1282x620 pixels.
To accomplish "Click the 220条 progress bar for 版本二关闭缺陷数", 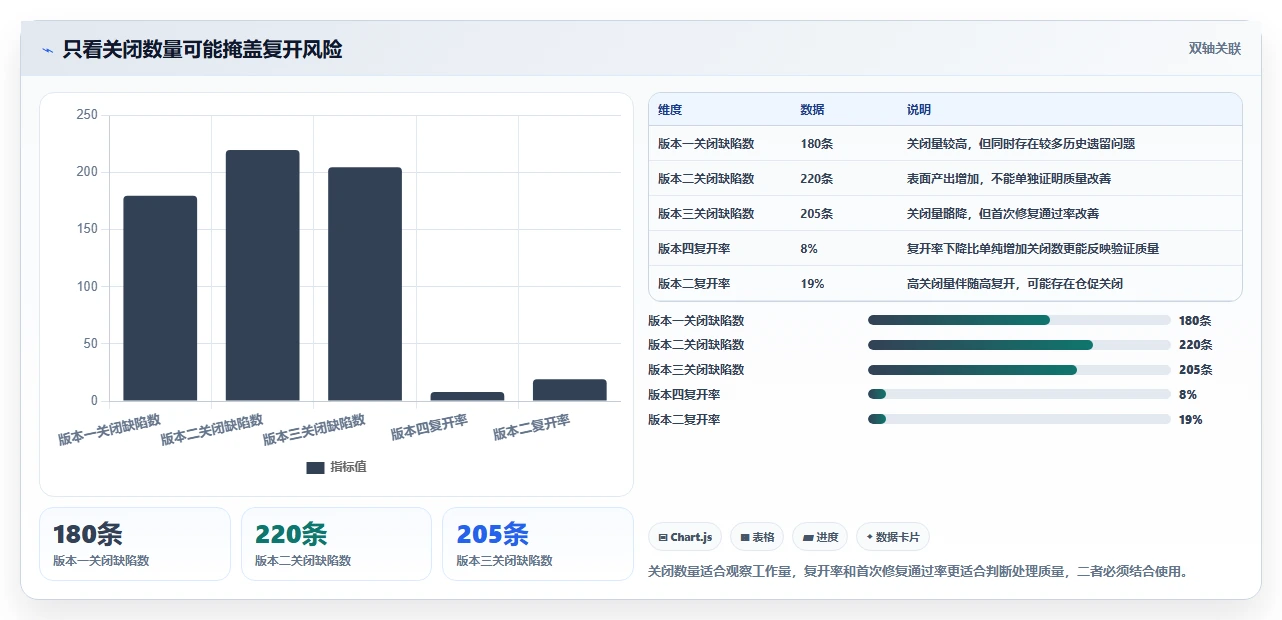I will click(1019, 345).
